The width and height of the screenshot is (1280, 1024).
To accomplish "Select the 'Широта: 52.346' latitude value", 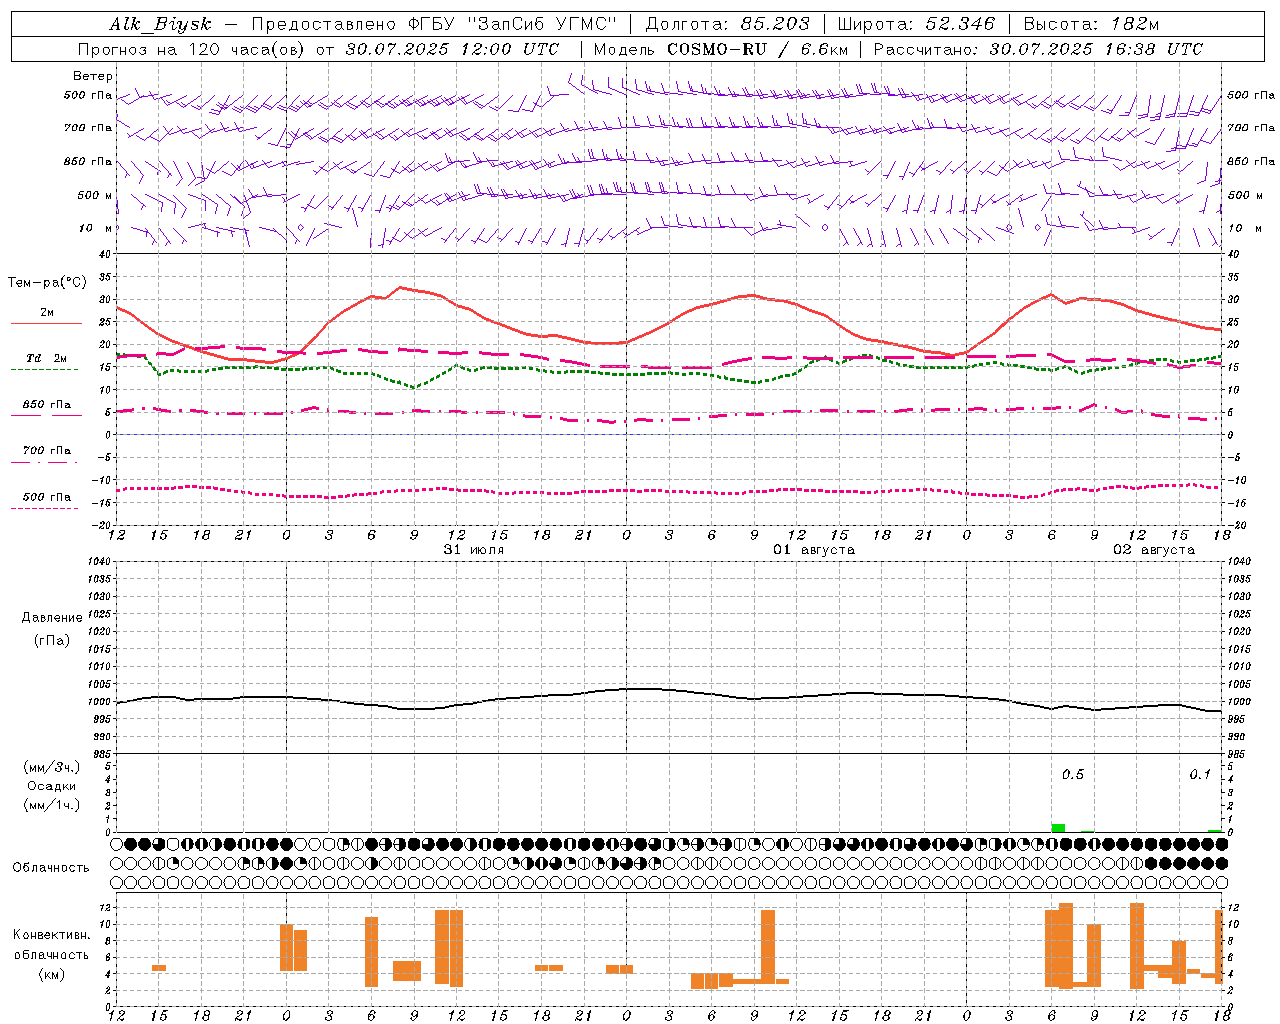I will coord(916,24).
